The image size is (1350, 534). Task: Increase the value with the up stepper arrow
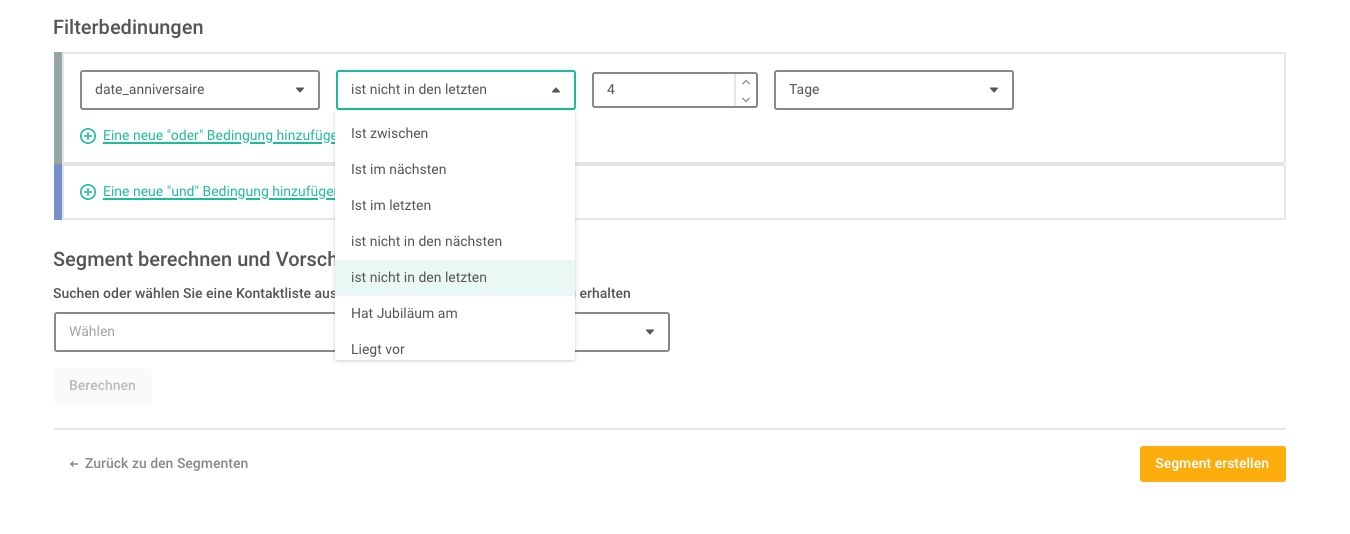click(745, 81)
